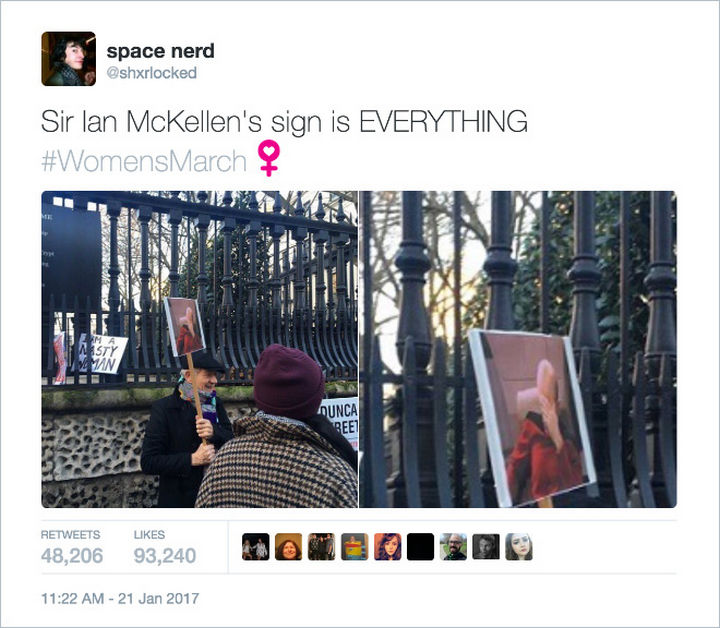Click the tweet text about Sir Ian McKellen

284,122
